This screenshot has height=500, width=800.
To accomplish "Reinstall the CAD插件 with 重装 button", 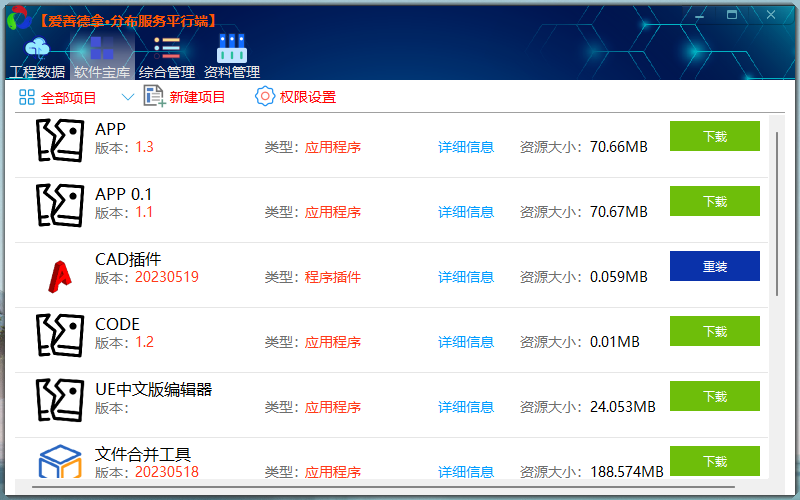I will 714,266.
